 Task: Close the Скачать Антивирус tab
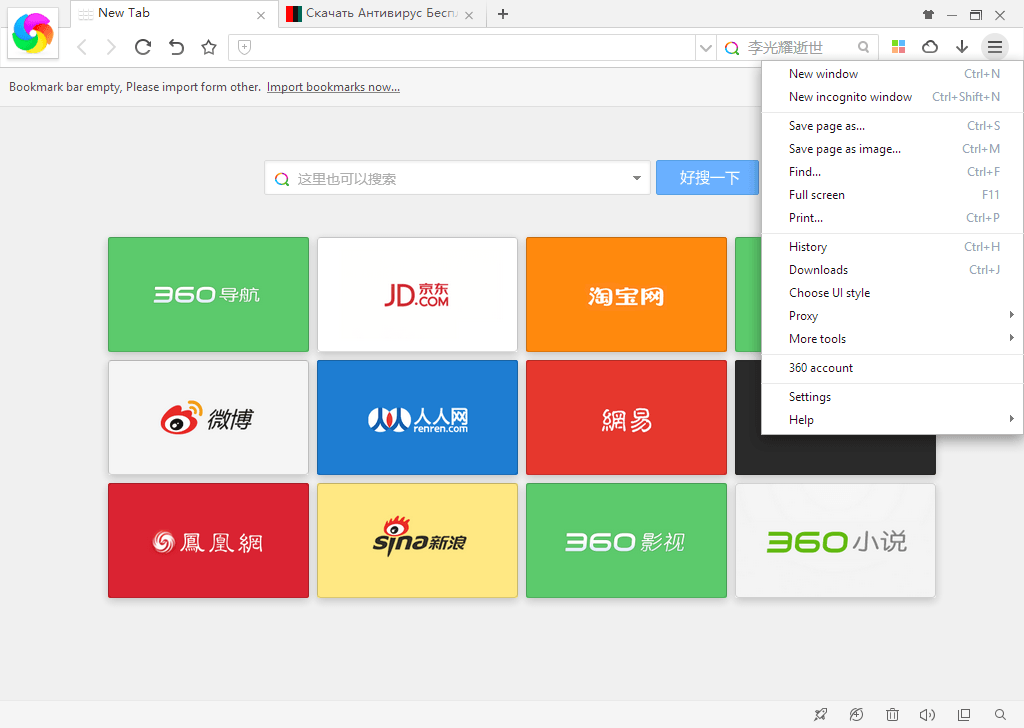pos(469,15)
